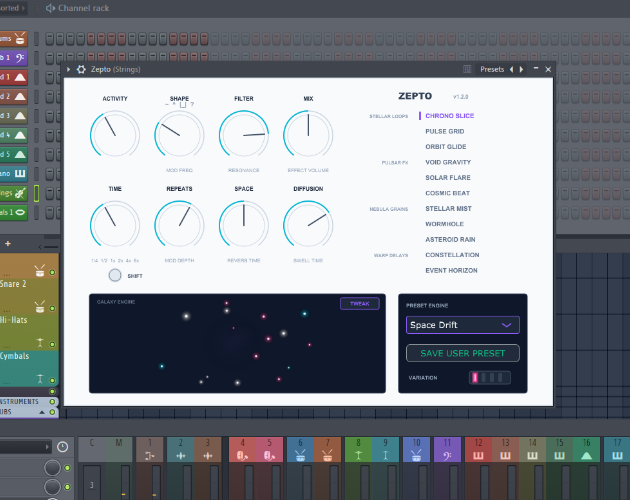Toggle the Strings channel select indicator
Viewport: 630px width, 500px height.
tap(37, 193)
